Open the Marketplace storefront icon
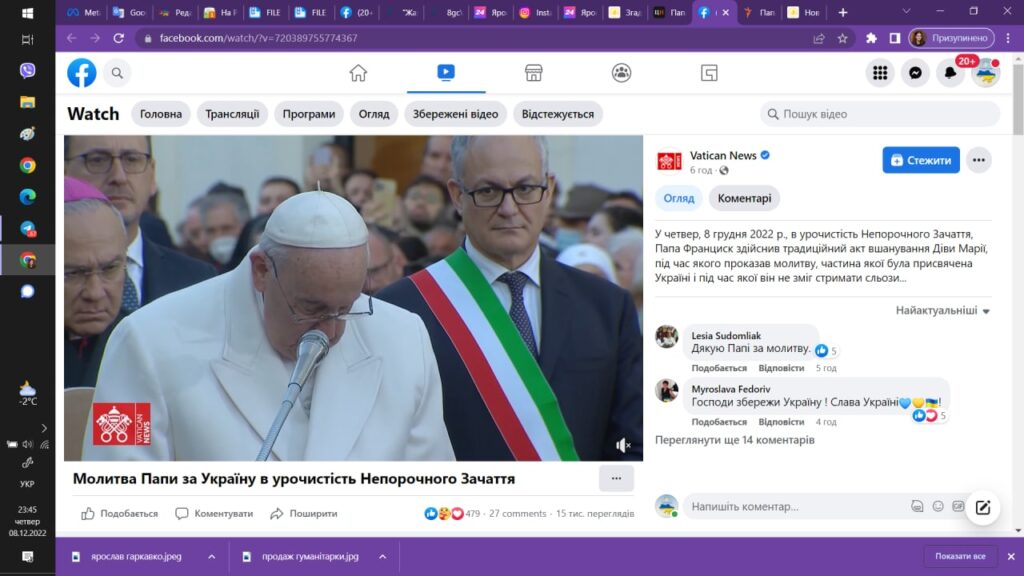 pos(534,73)
